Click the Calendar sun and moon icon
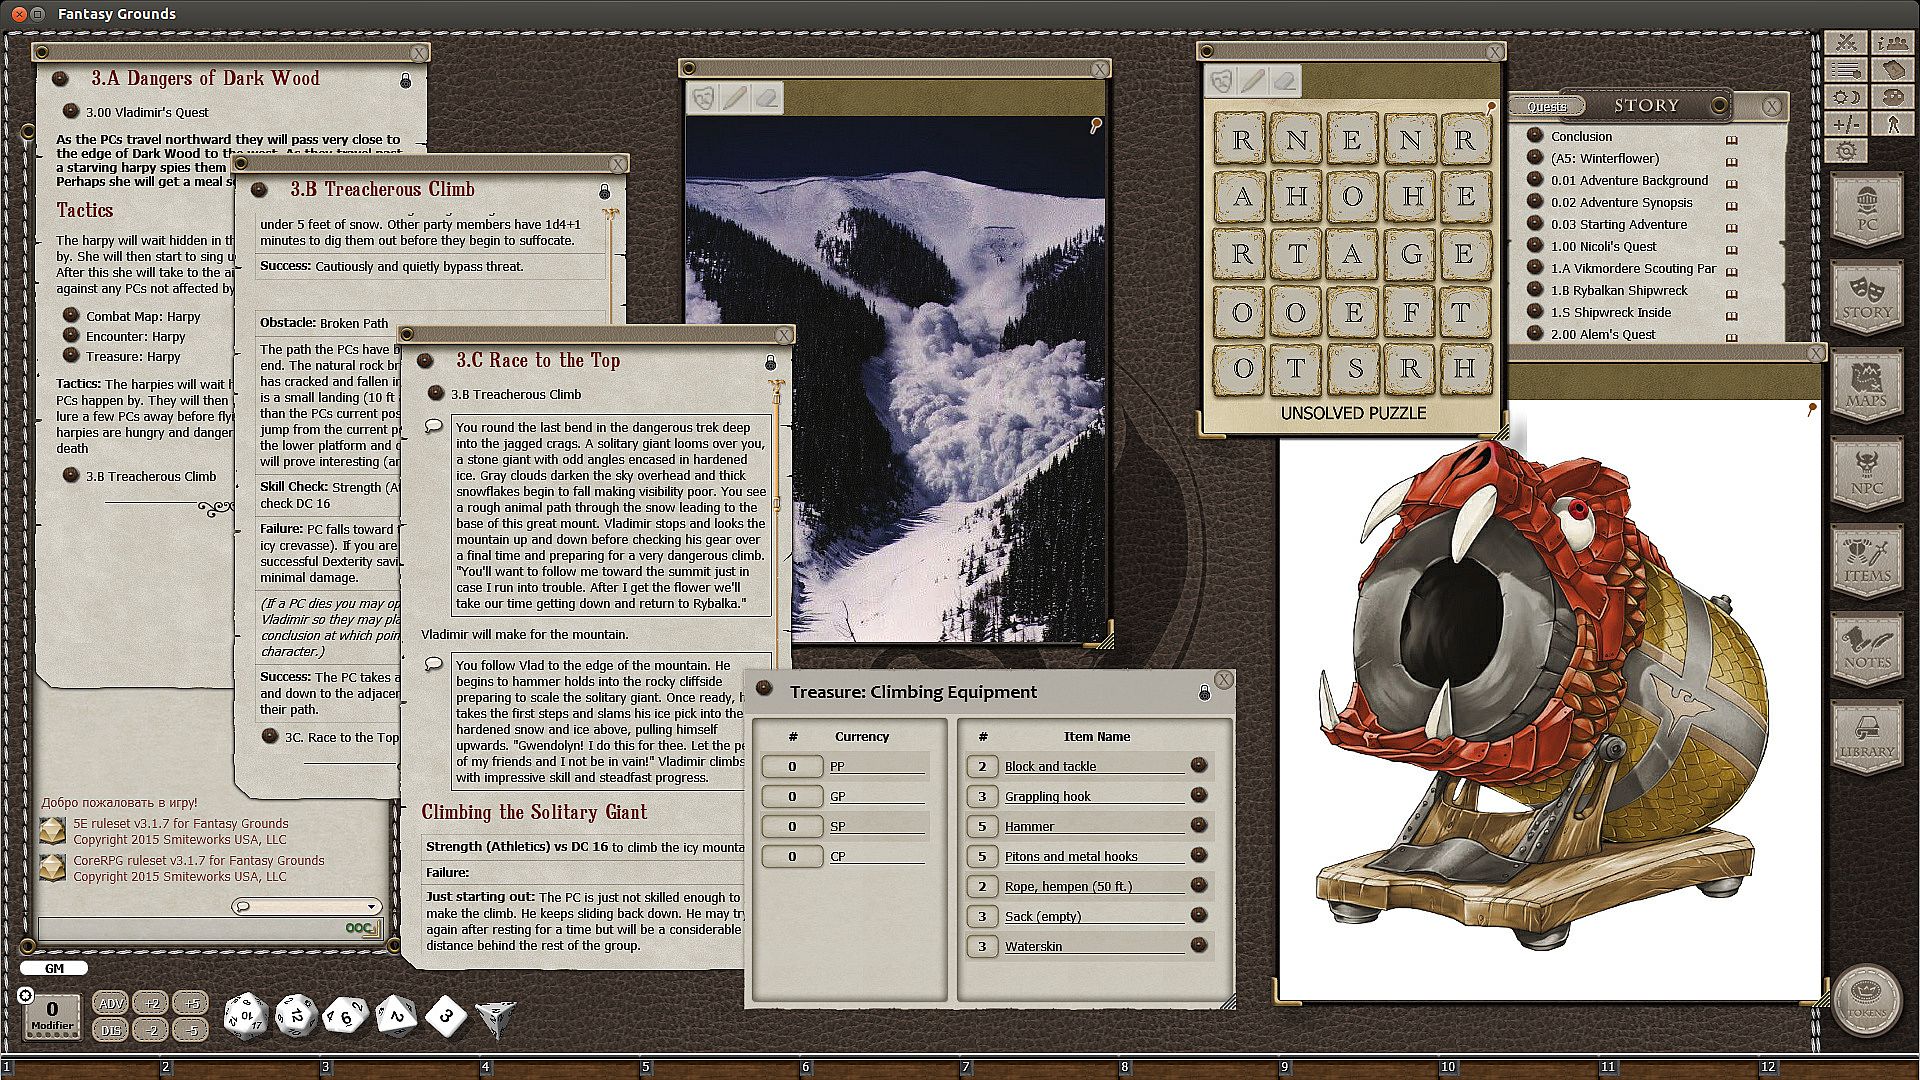Viewport: 1920px width, 1080px height. coord(1846,97)
